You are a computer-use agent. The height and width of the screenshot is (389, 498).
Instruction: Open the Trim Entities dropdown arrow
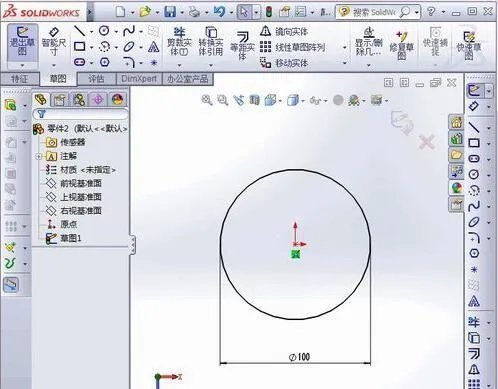[x=179, y=64]
